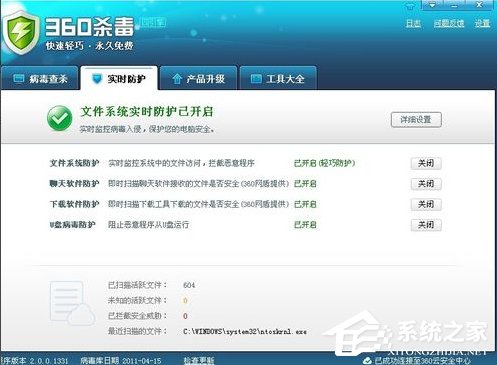This screenshot has width=497, height=365.
Task: Go to the 产品升级 tab
Action: (x=198, y=79)
